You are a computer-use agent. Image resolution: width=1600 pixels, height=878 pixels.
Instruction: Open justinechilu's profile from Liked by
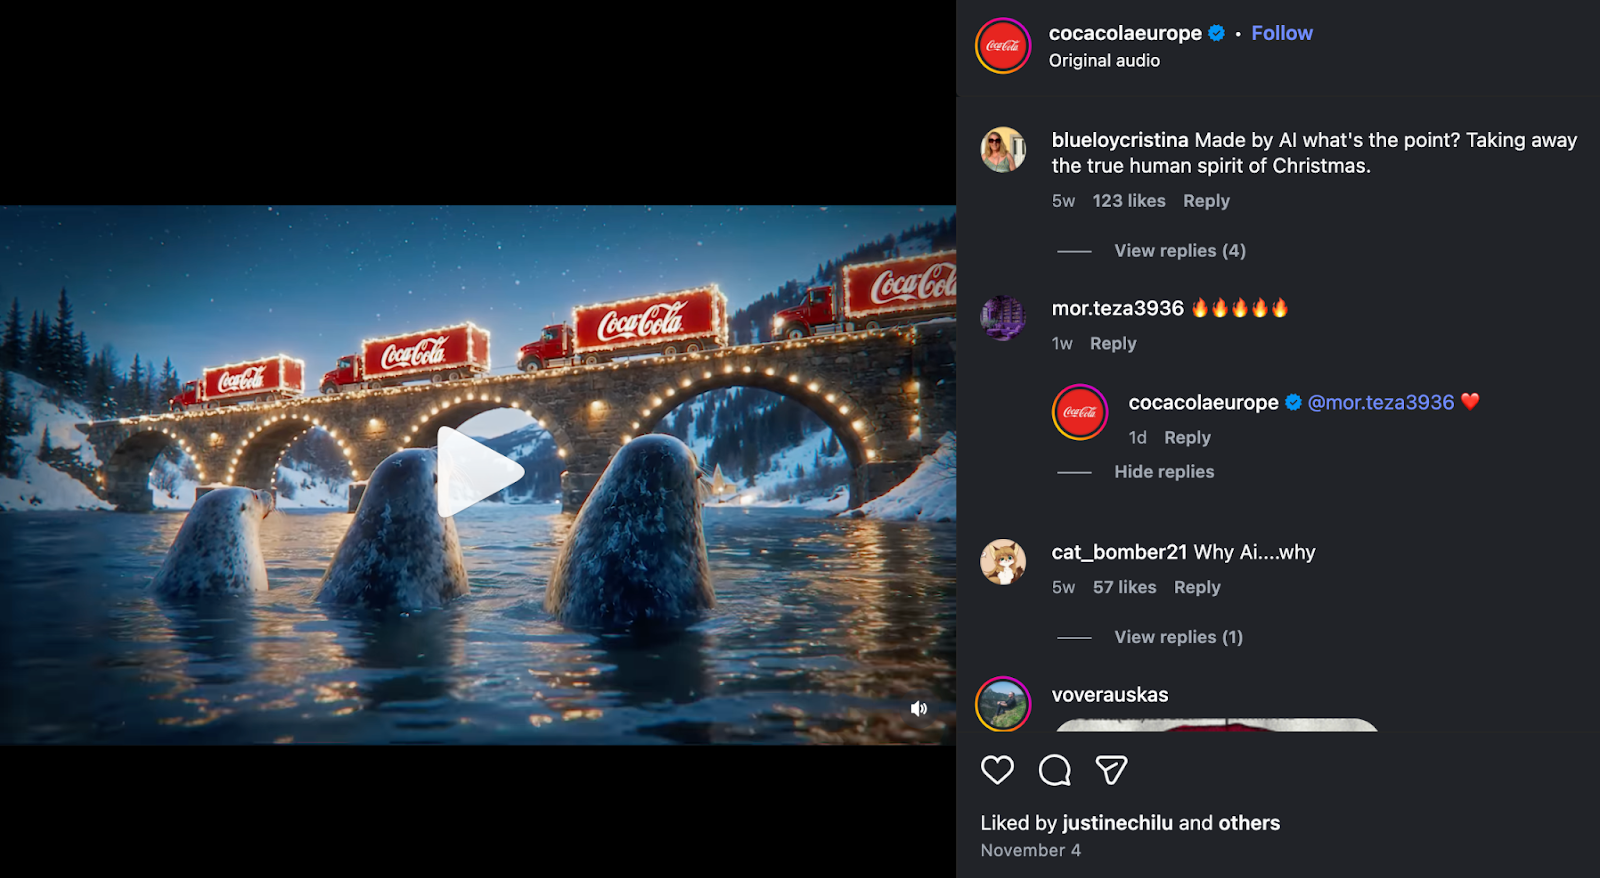1117,823
